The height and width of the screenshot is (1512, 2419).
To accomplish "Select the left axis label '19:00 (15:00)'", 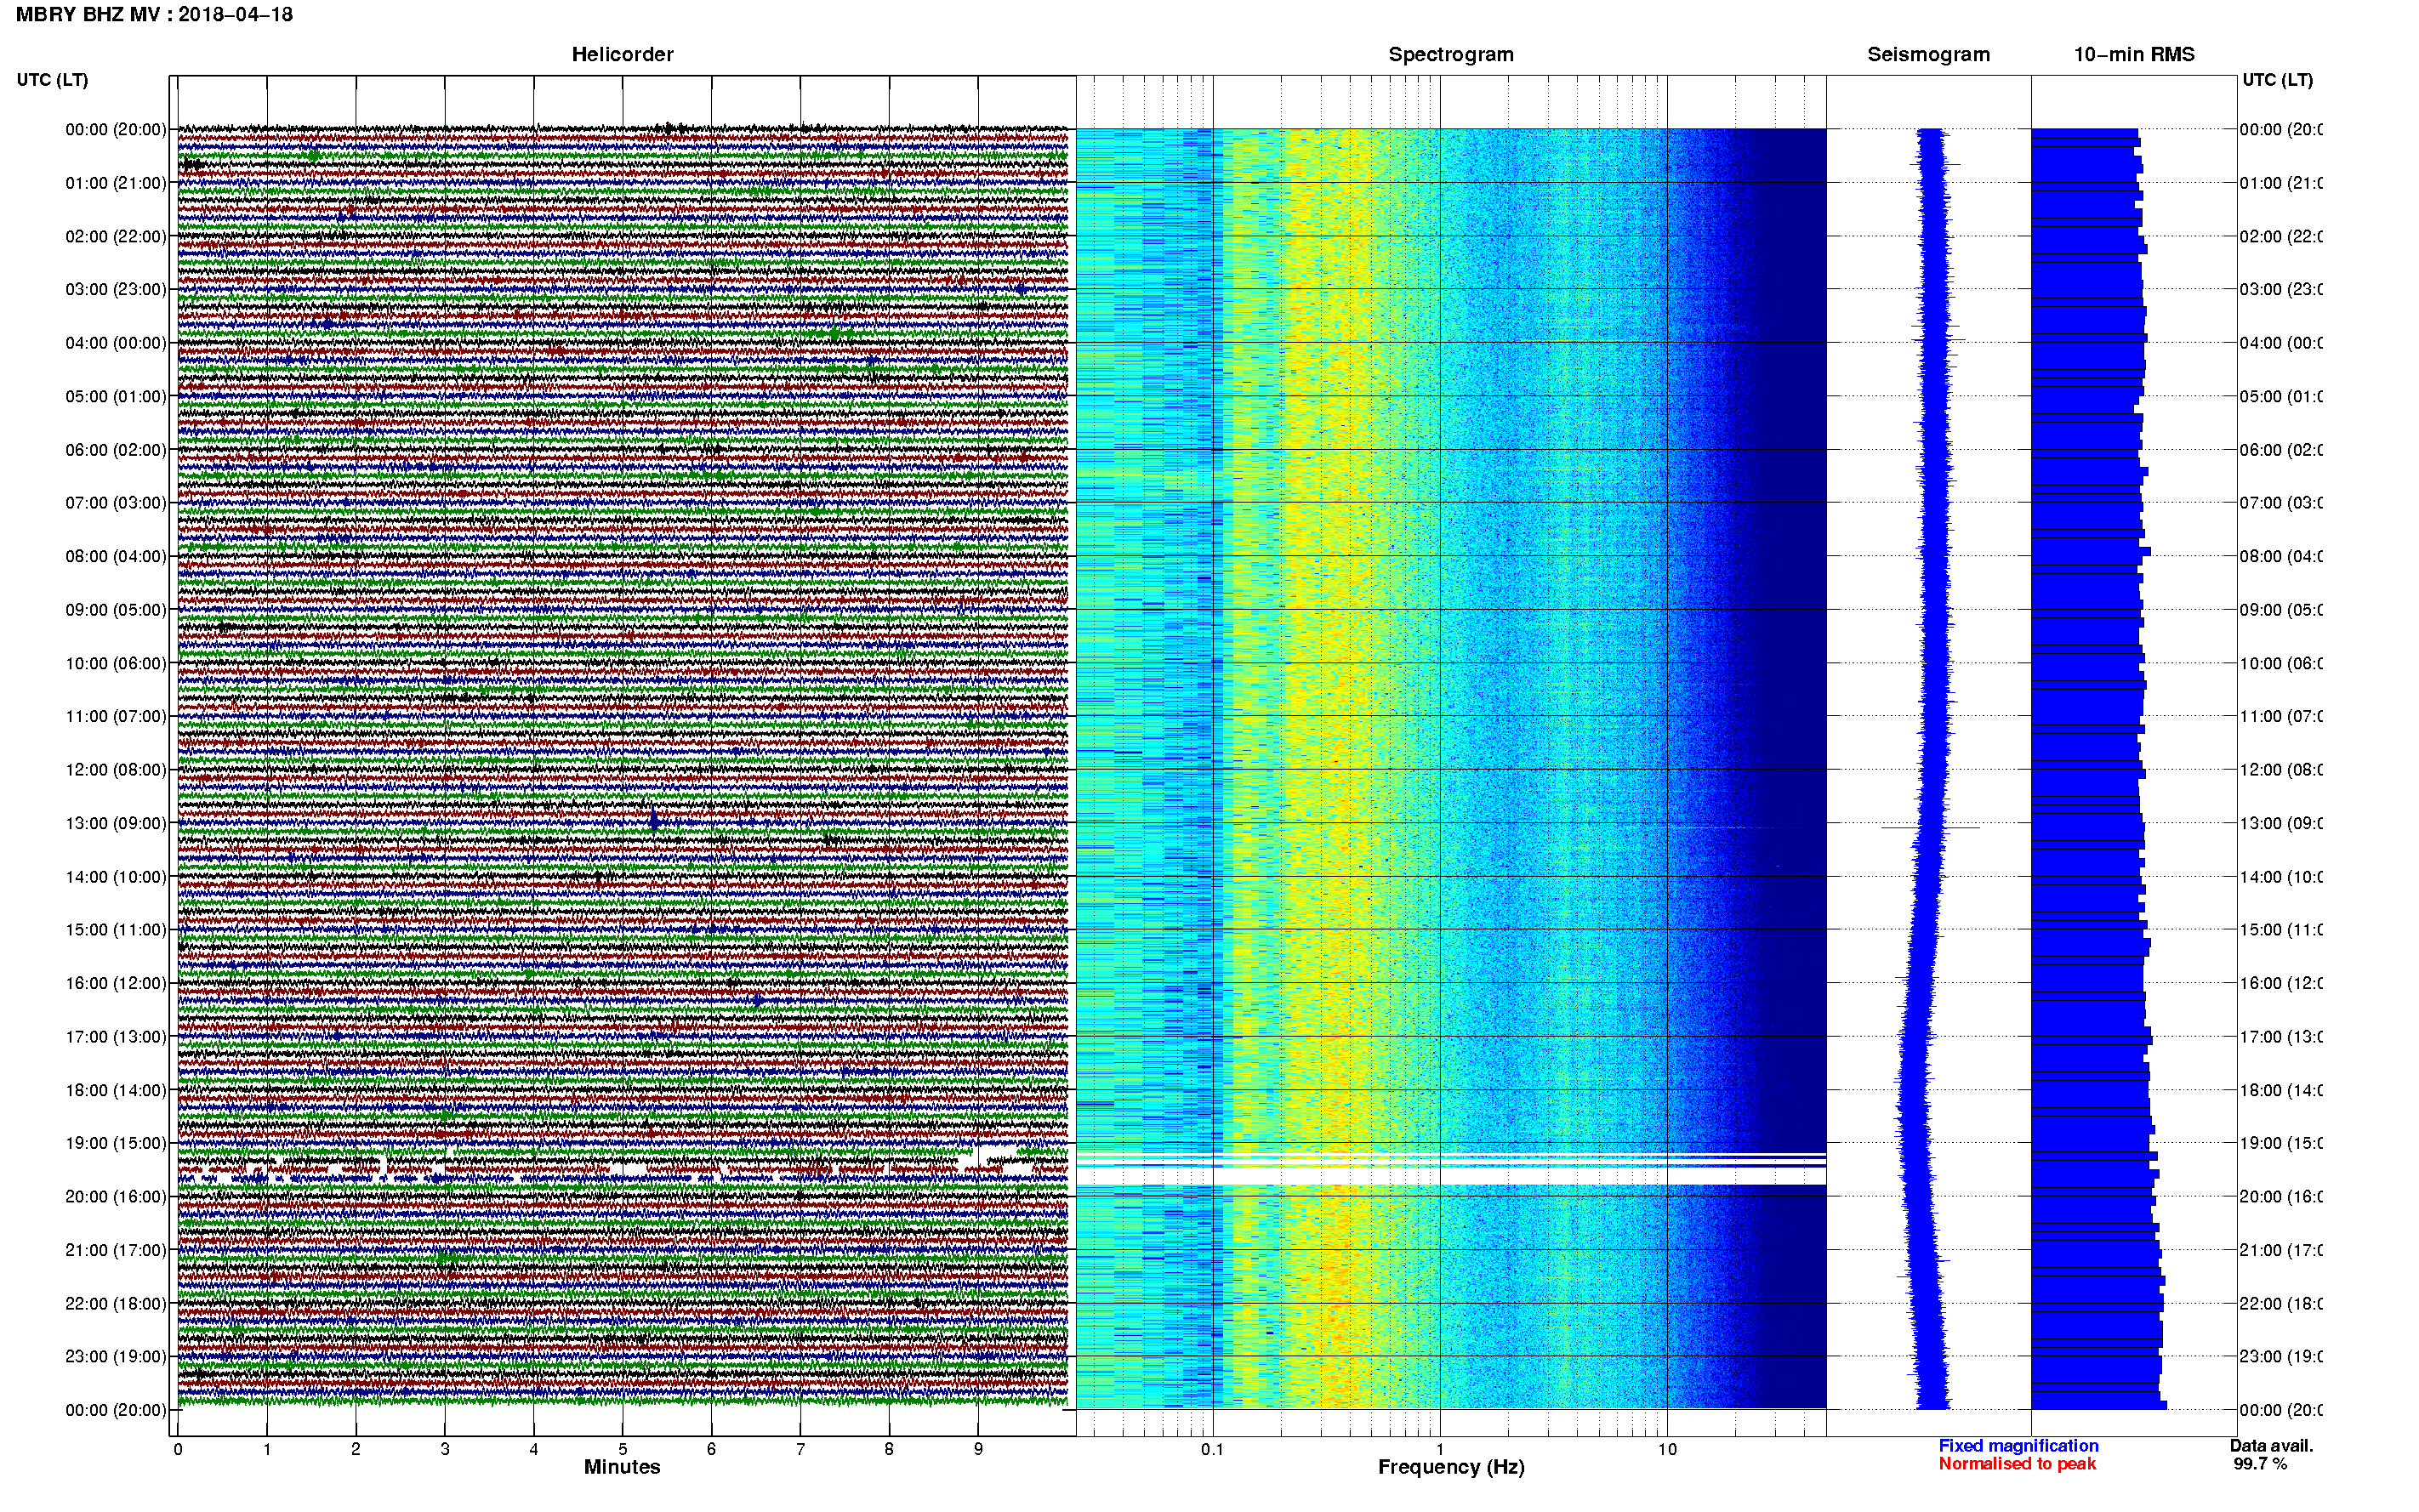I will (116, 1143).
